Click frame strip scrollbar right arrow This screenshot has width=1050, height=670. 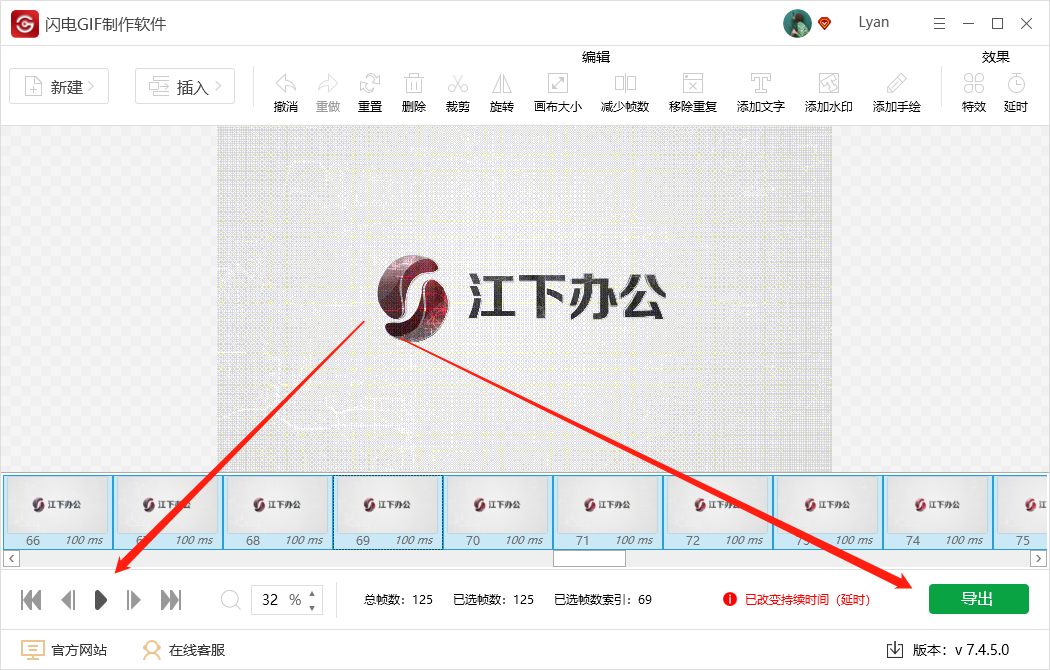pos(1039,558)
